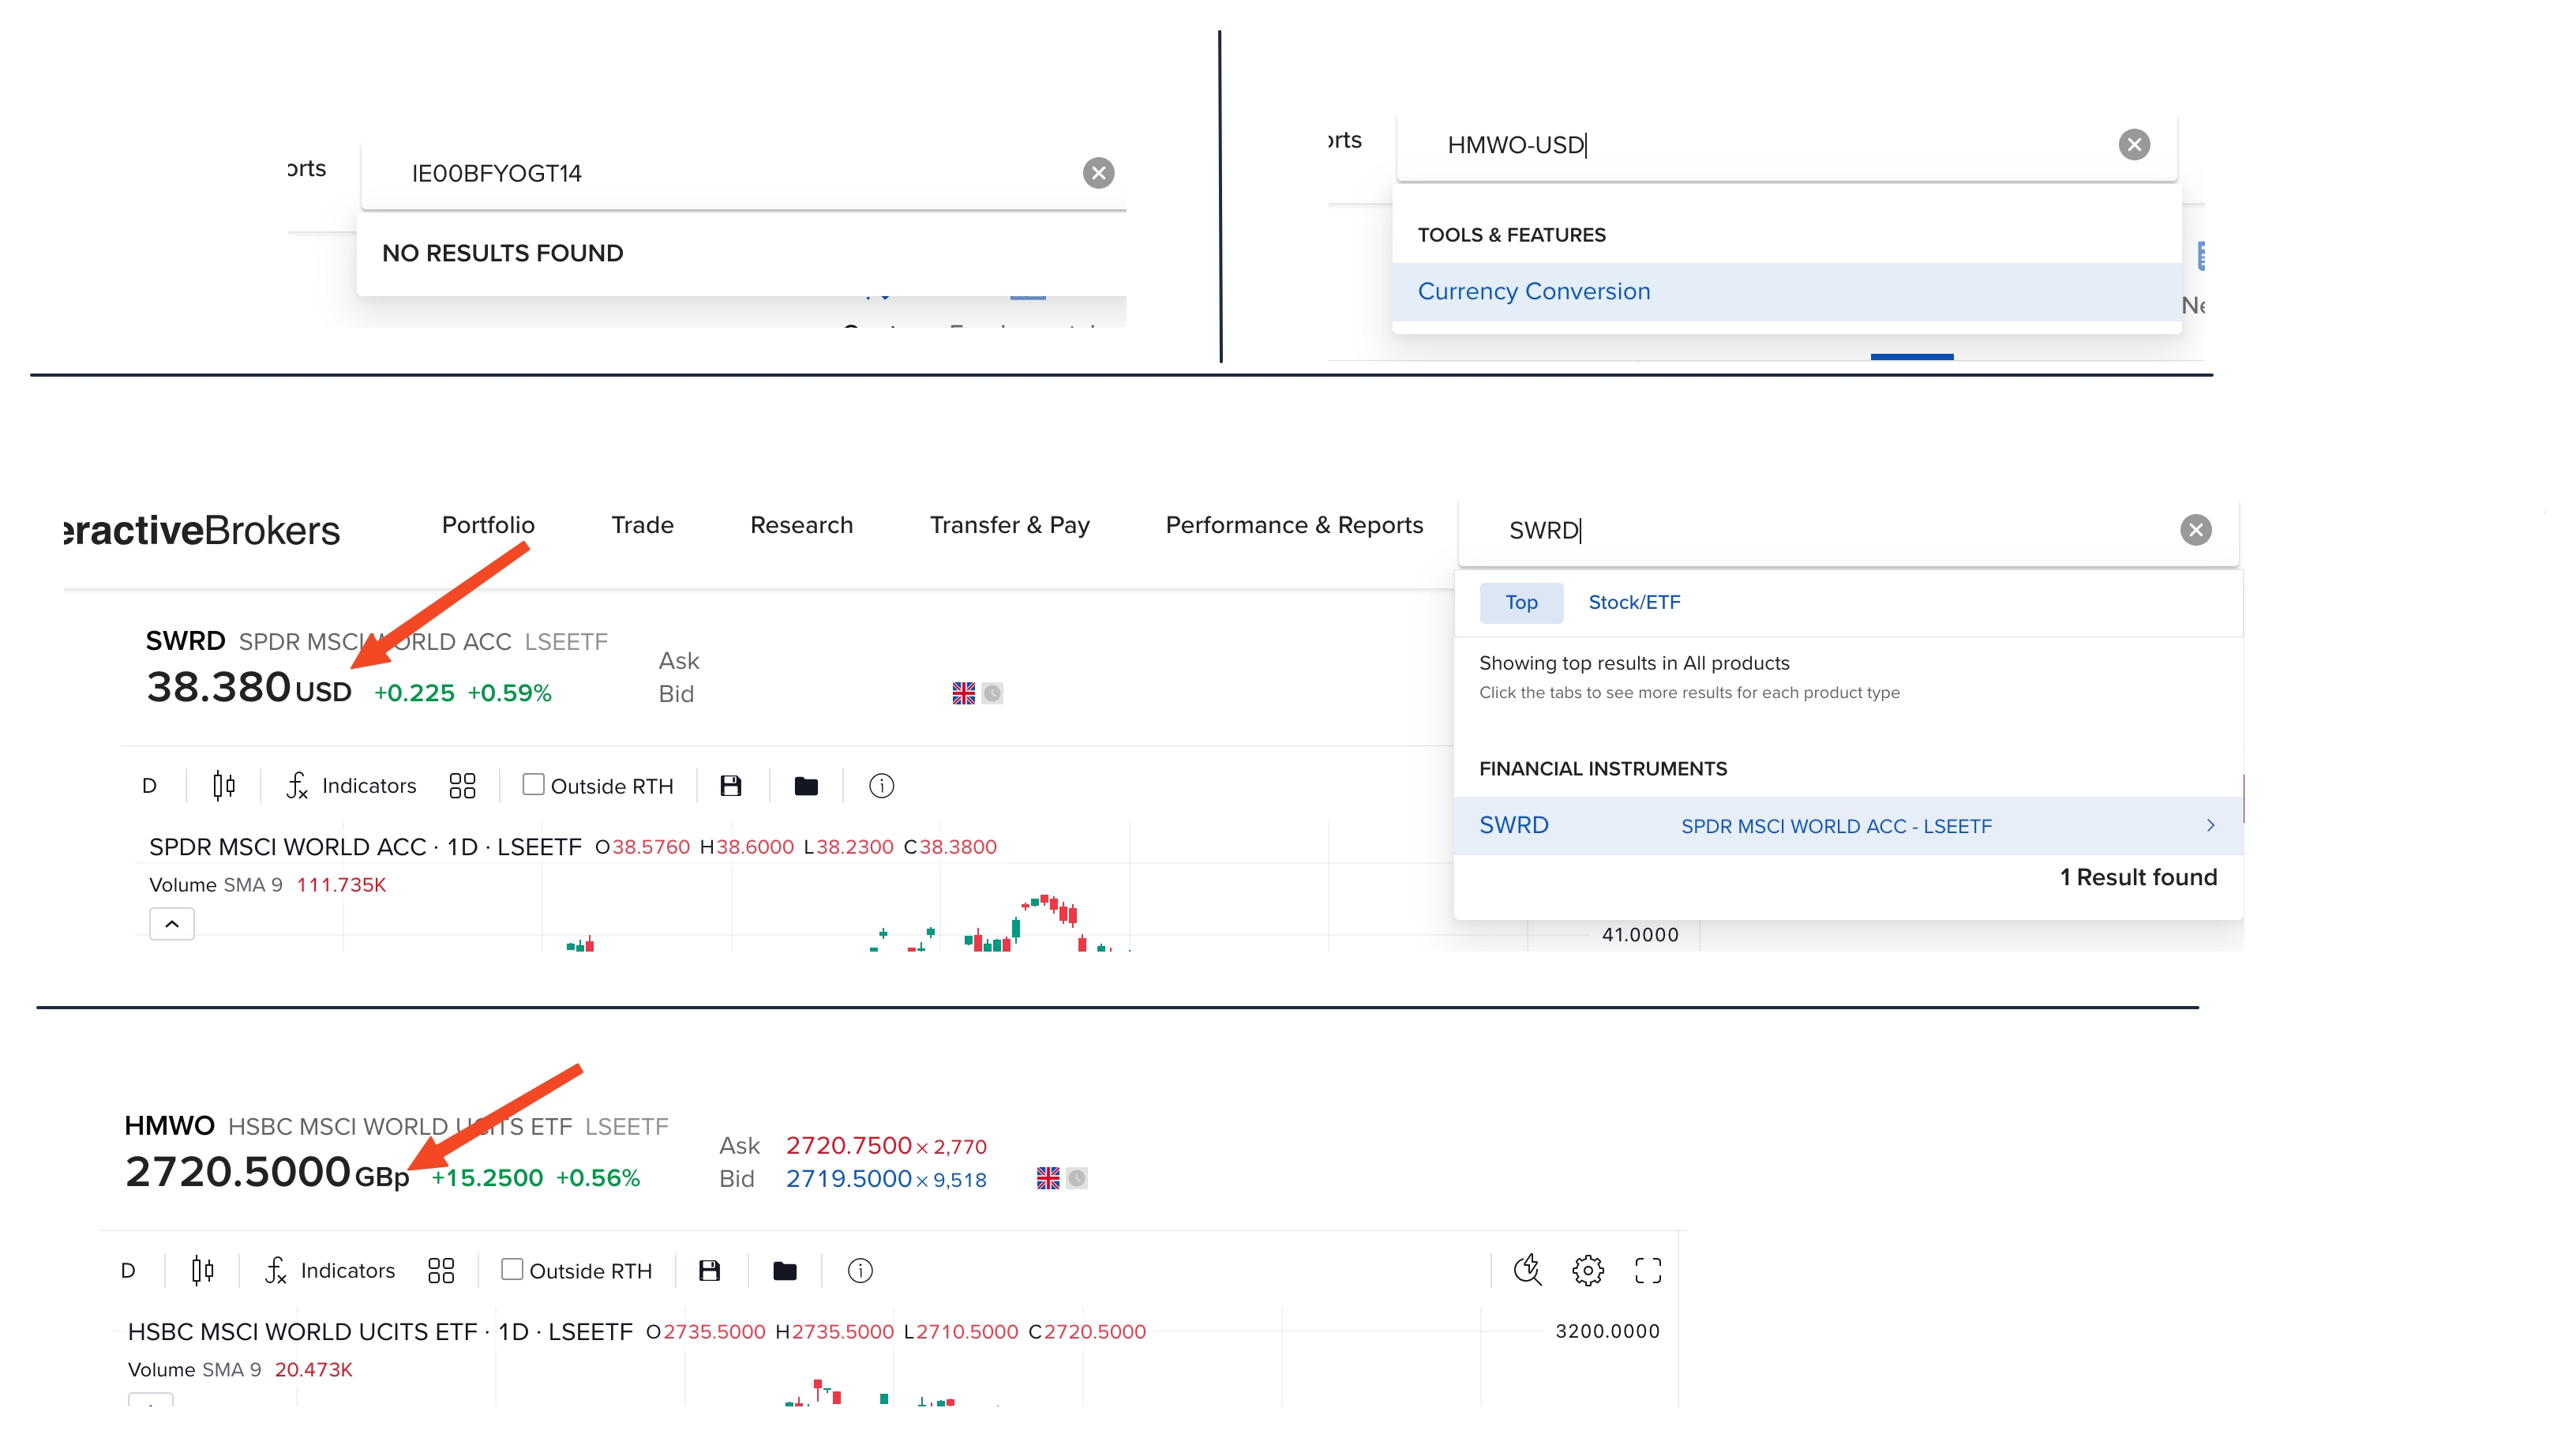The height and width of the screenshot is (1438, 2576).
Task: Open the D interval dropdown on SWRD chart
Action: [149, 786]
